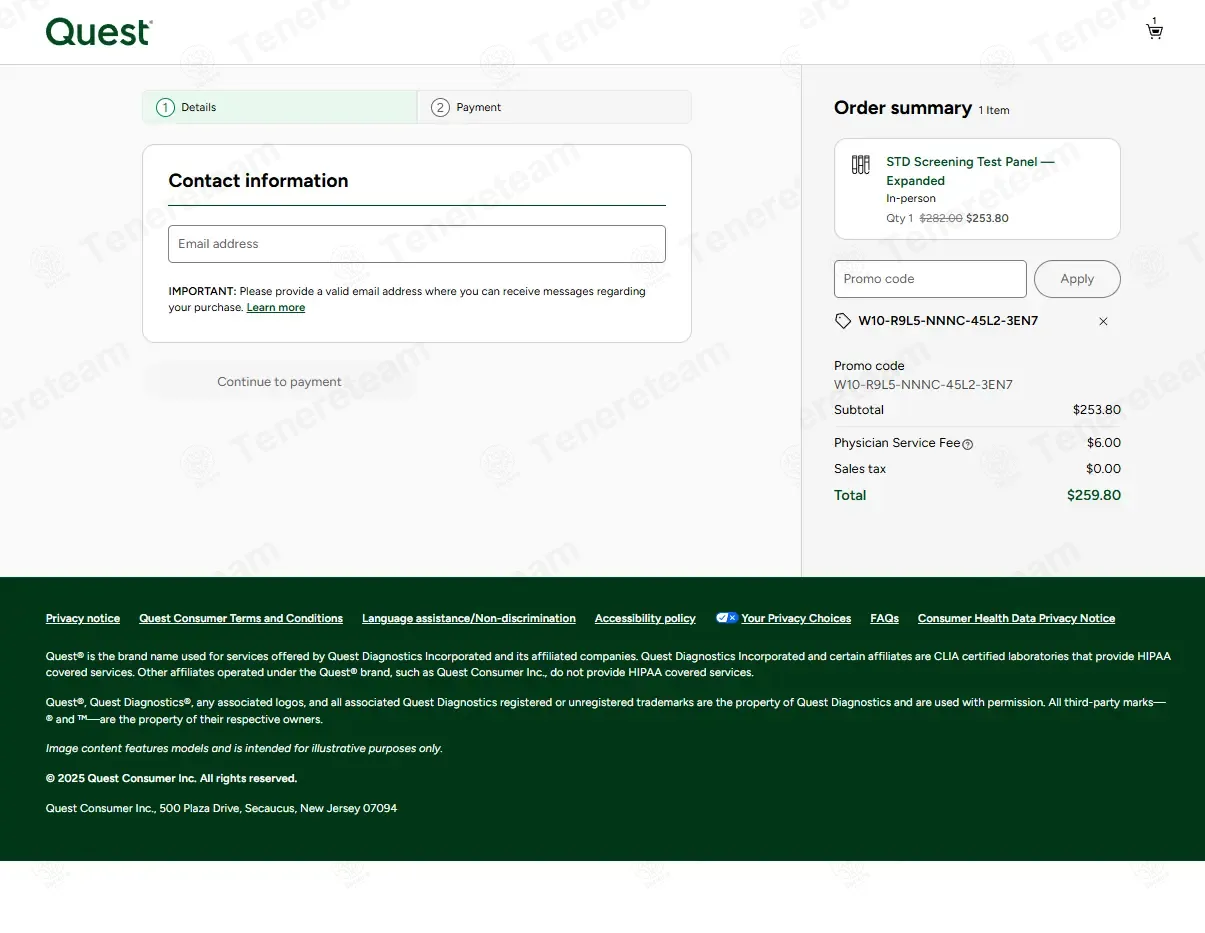Click Physician Service Fee help icon

[x=967, y=444]
